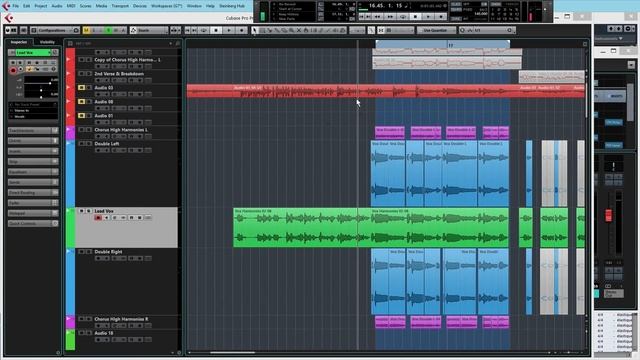
Task: Toggle the global Read automation R button
Action: pyautogui.click(x=109, y=30)
